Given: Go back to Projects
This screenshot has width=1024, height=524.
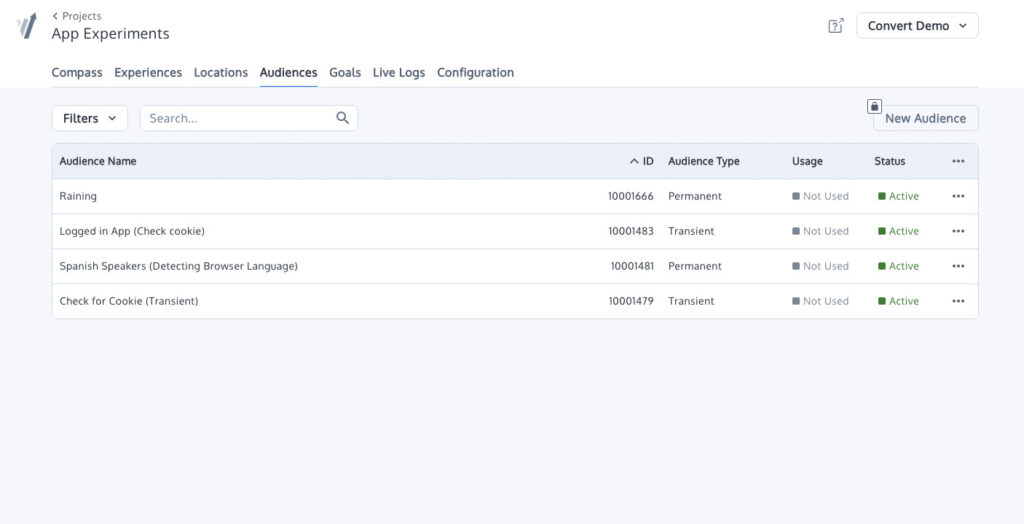Looking at the screenshot, I should [x=77, y=16].
